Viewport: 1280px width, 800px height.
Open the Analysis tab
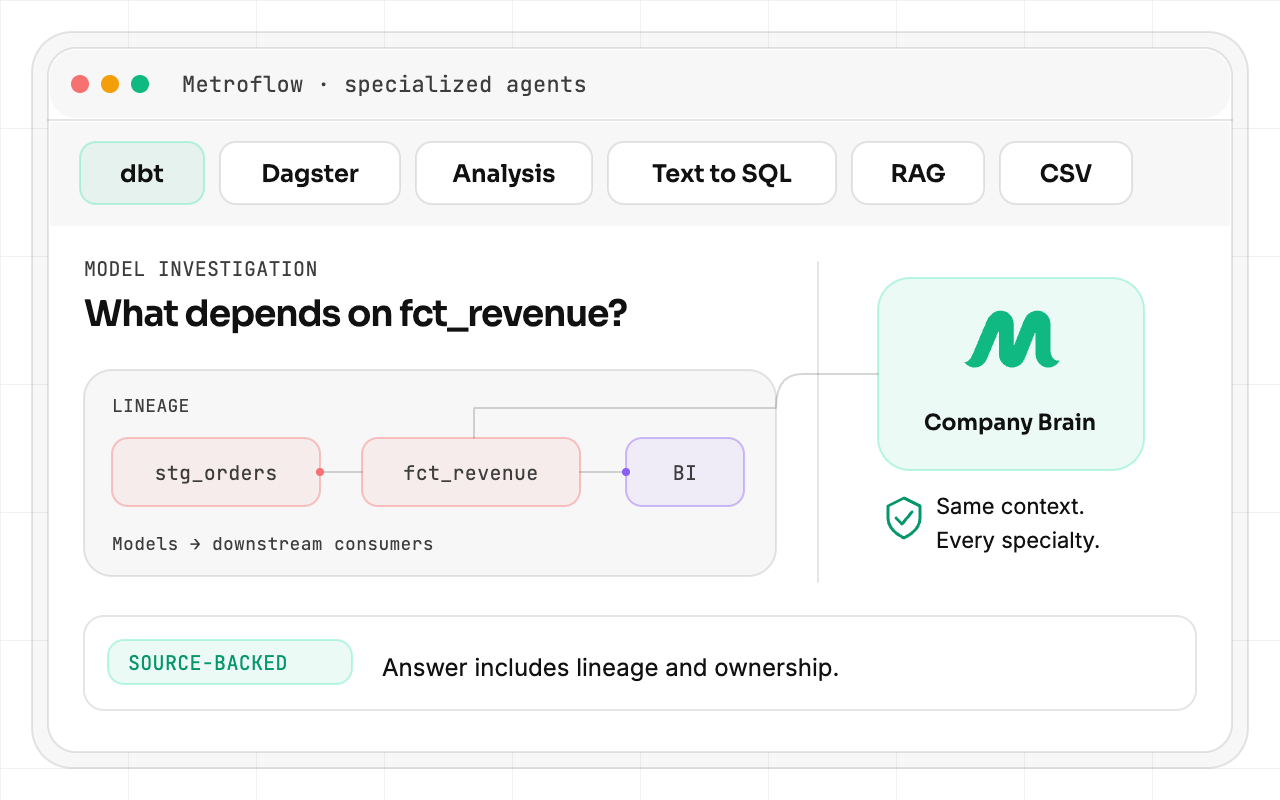[504, 173]
